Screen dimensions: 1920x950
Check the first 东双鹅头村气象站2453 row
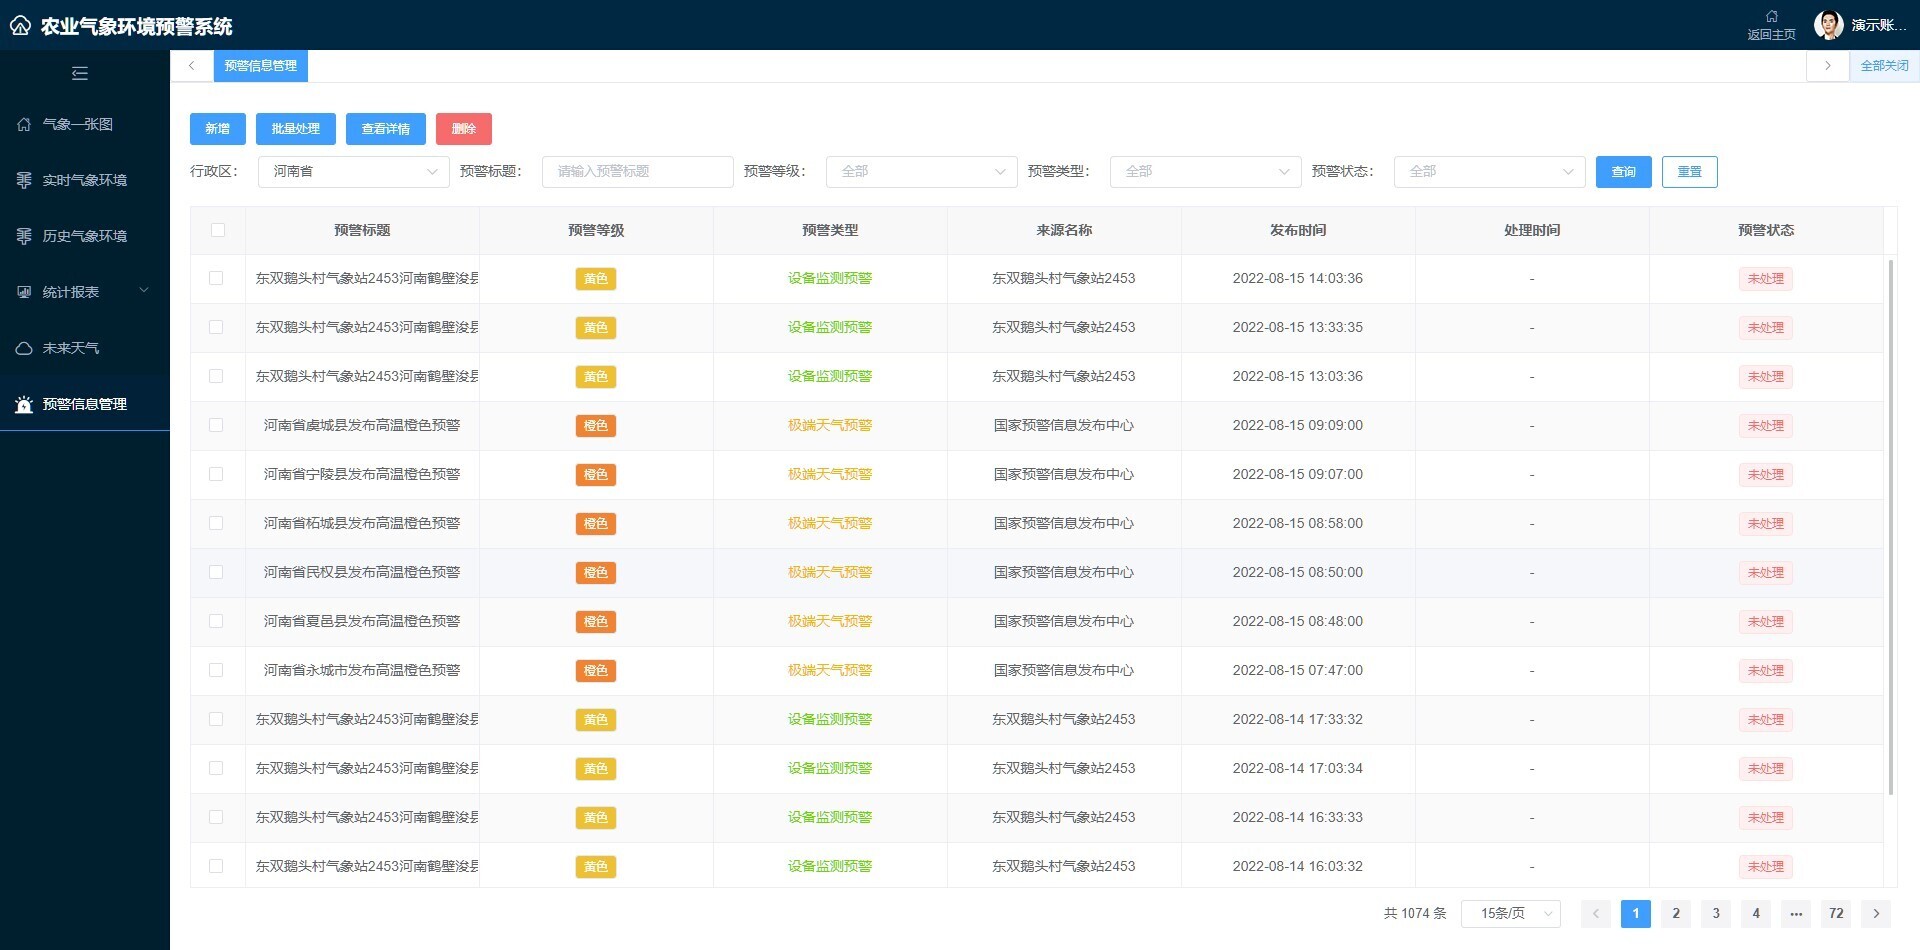pyautogui.click(x=217, y=278)
